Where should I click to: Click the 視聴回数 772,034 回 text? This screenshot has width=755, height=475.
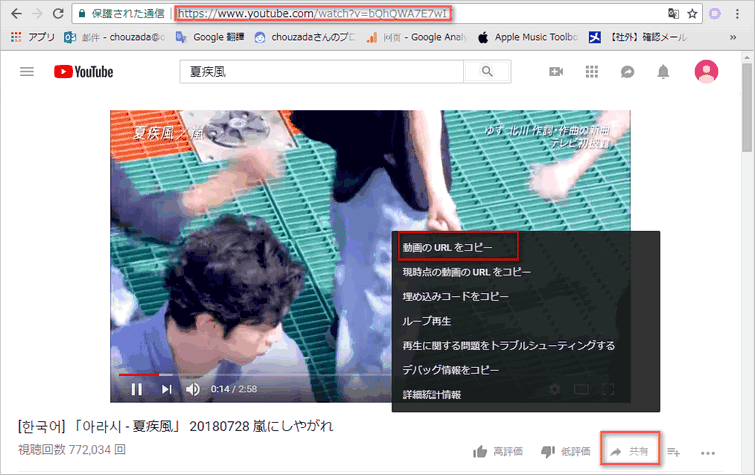[72, 449]
